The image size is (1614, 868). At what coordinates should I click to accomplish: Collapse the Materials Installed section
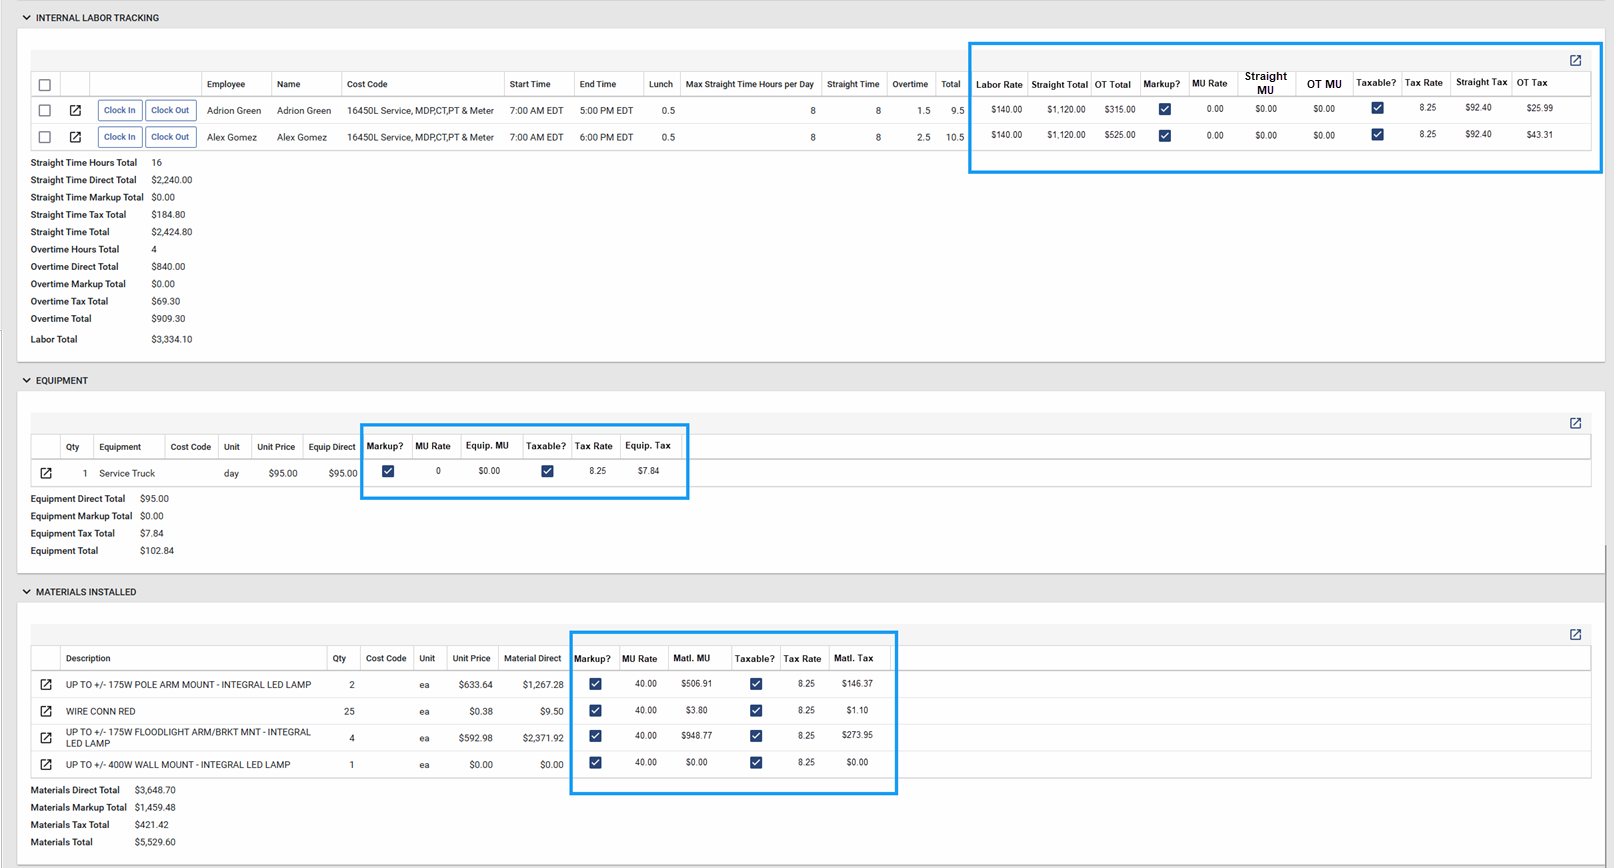click(x=27, y=592)
